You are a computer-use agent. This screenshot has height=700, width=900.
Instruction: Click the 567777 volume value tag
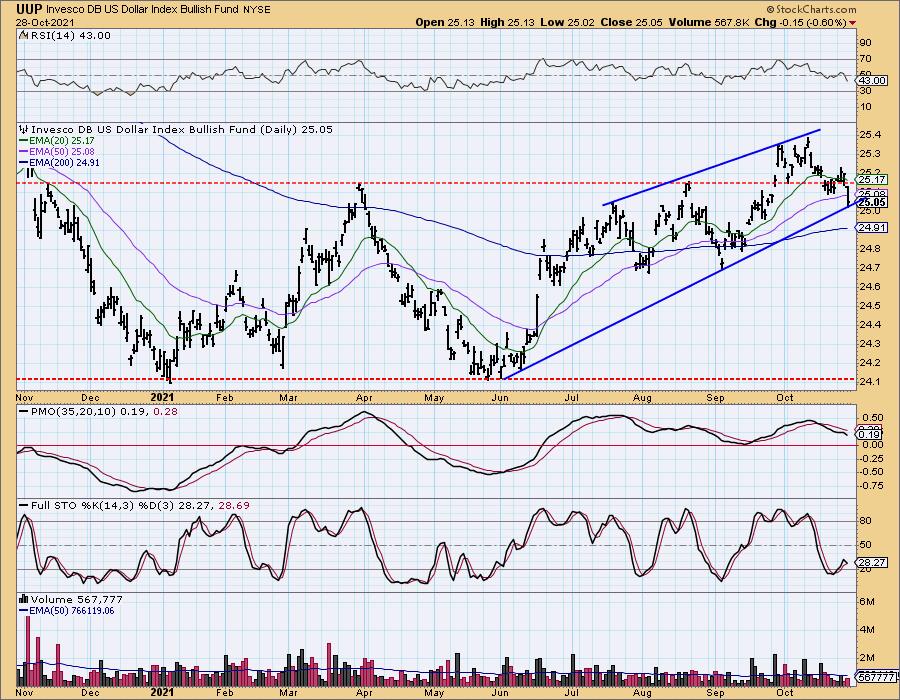[875, 678]
